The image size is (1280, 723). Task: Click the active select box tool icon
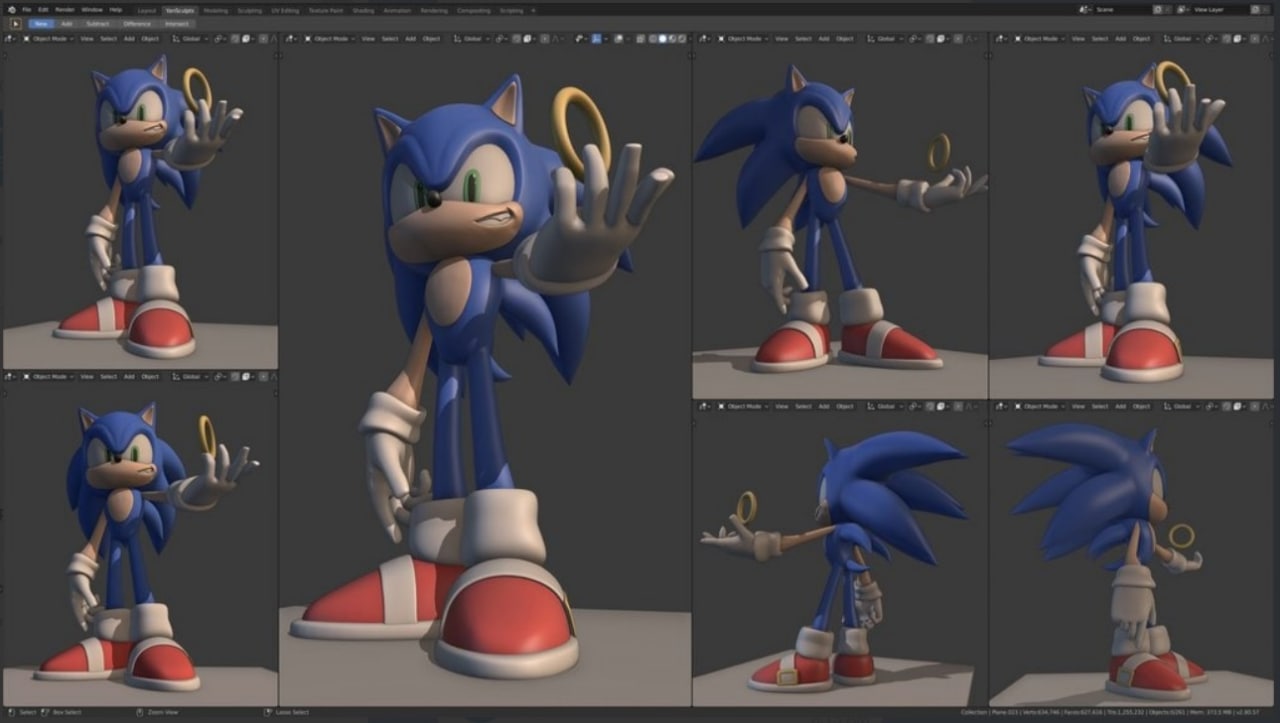pos(16,23)
